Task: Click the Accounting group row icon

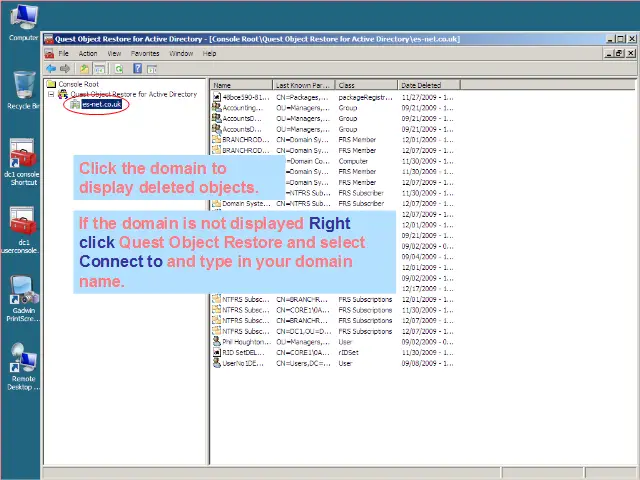Action: coord(216,108)
